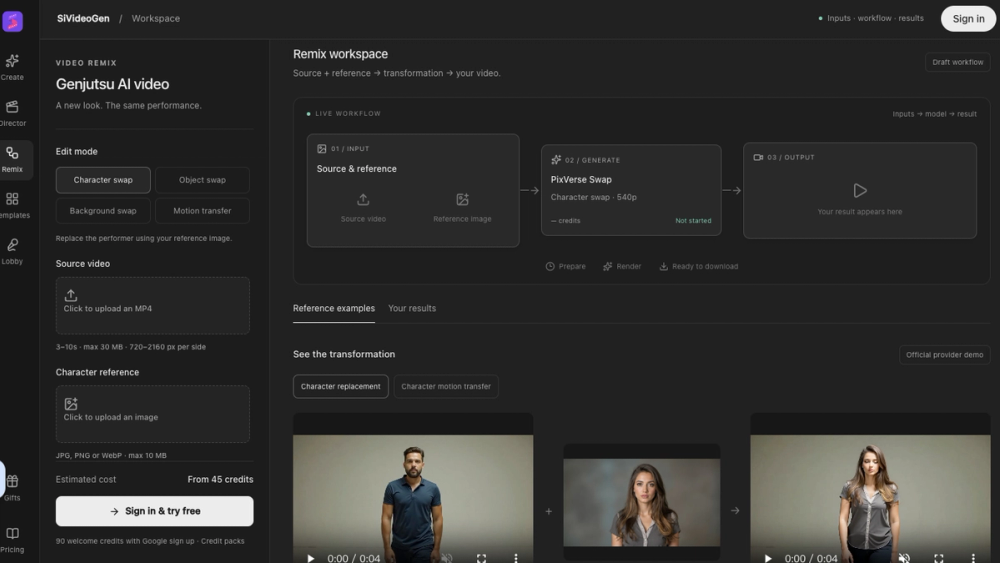Select Motion transfer edit mode
The height and width of the screenshot is (563, 1000).
202,210
